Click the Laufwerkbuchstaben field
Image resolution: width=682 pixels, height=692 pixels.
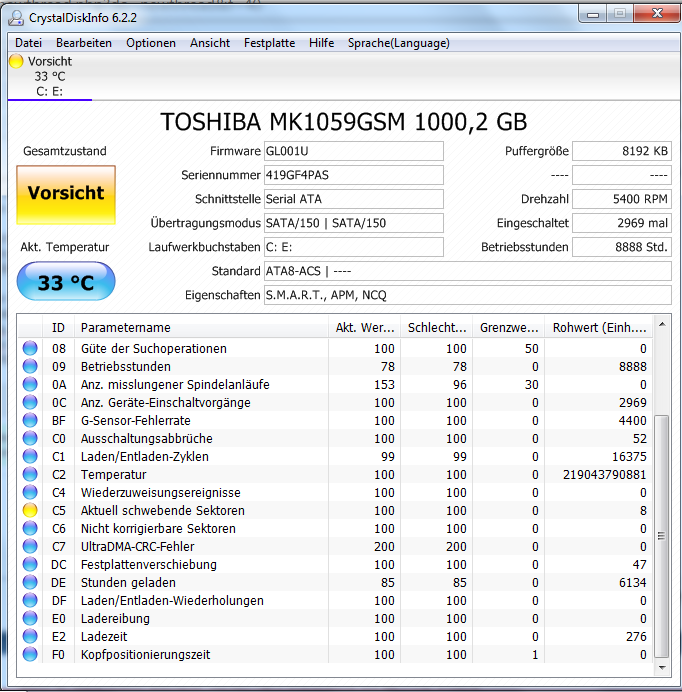pos(354,247)
